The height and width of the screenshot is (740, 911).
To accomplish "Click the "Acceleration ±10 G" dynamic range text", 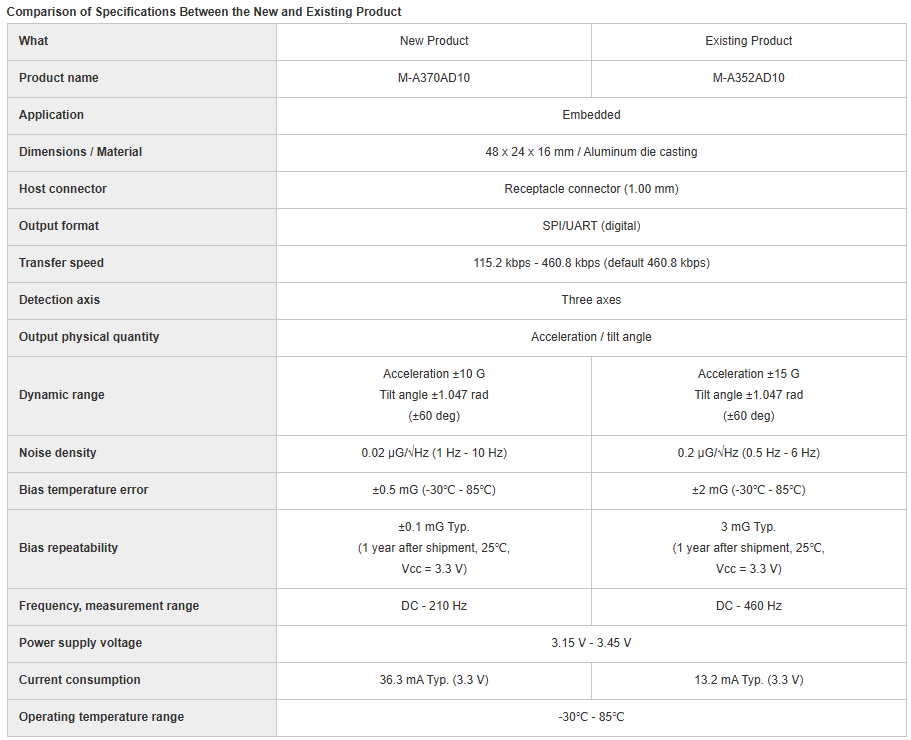I will tap(434, 374).
